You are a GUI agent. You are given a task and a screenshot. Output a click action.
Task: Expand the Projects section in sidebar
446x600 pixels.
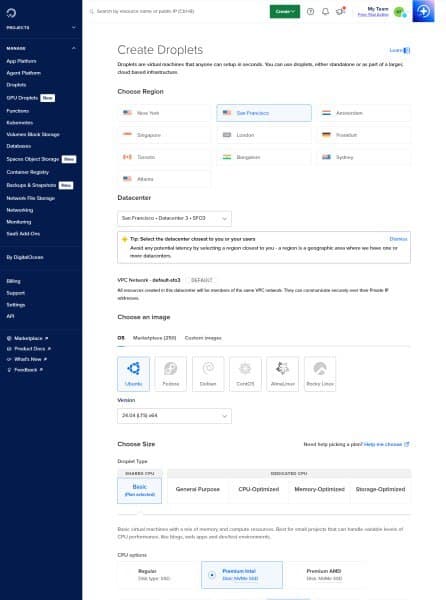pos(41,28)
